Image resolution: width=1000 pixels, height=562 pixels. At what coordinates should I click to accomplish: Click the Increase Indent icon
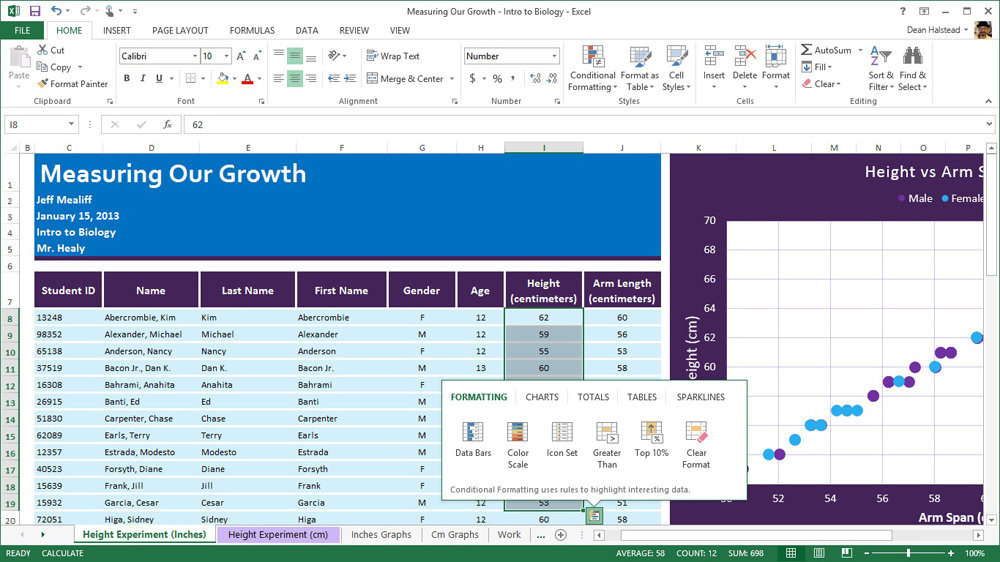point(350,78)
